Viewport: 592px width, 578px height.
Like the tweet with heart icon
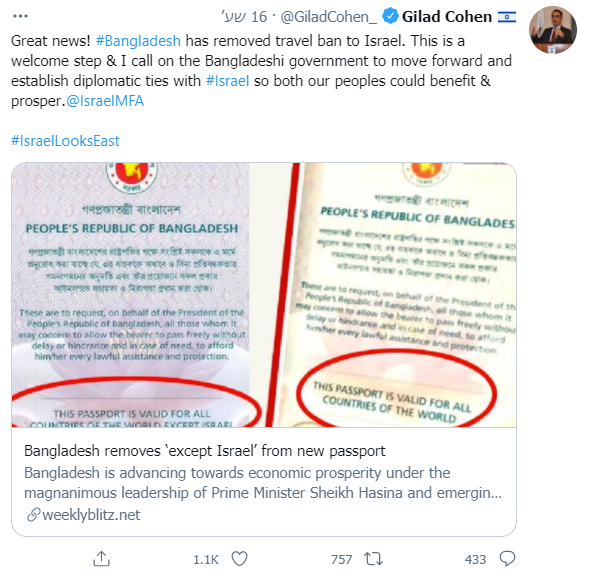point(239,559)
